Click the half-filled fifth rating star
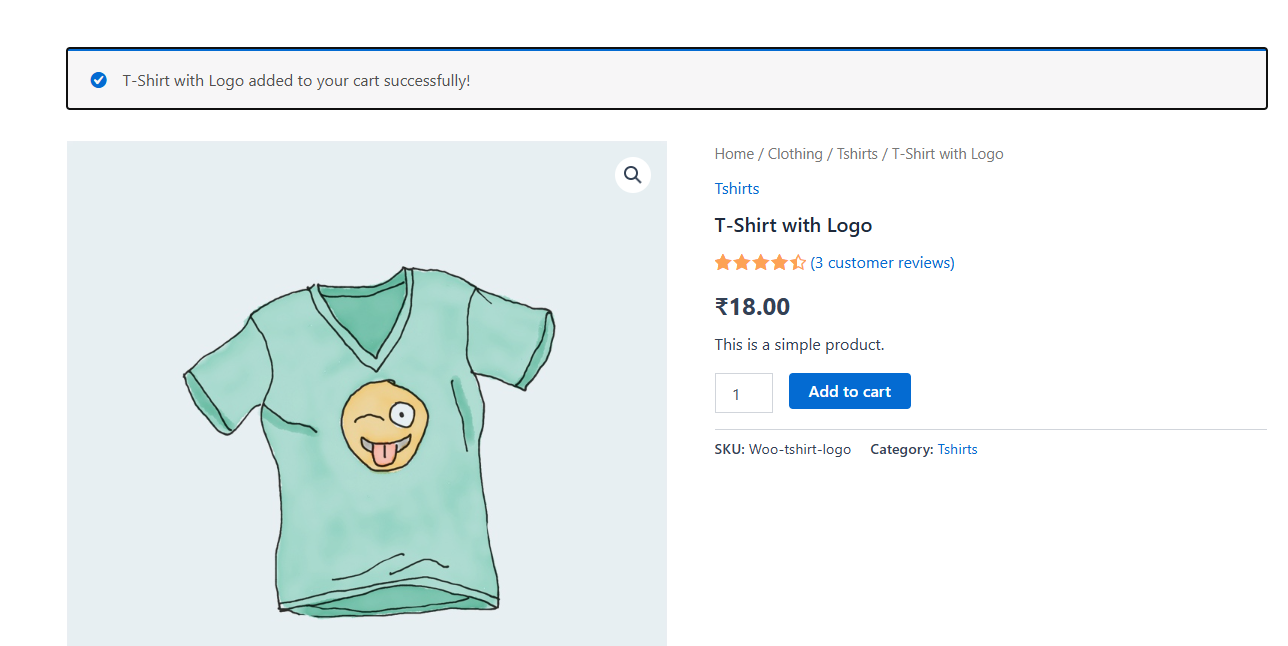 click(798, 262)
